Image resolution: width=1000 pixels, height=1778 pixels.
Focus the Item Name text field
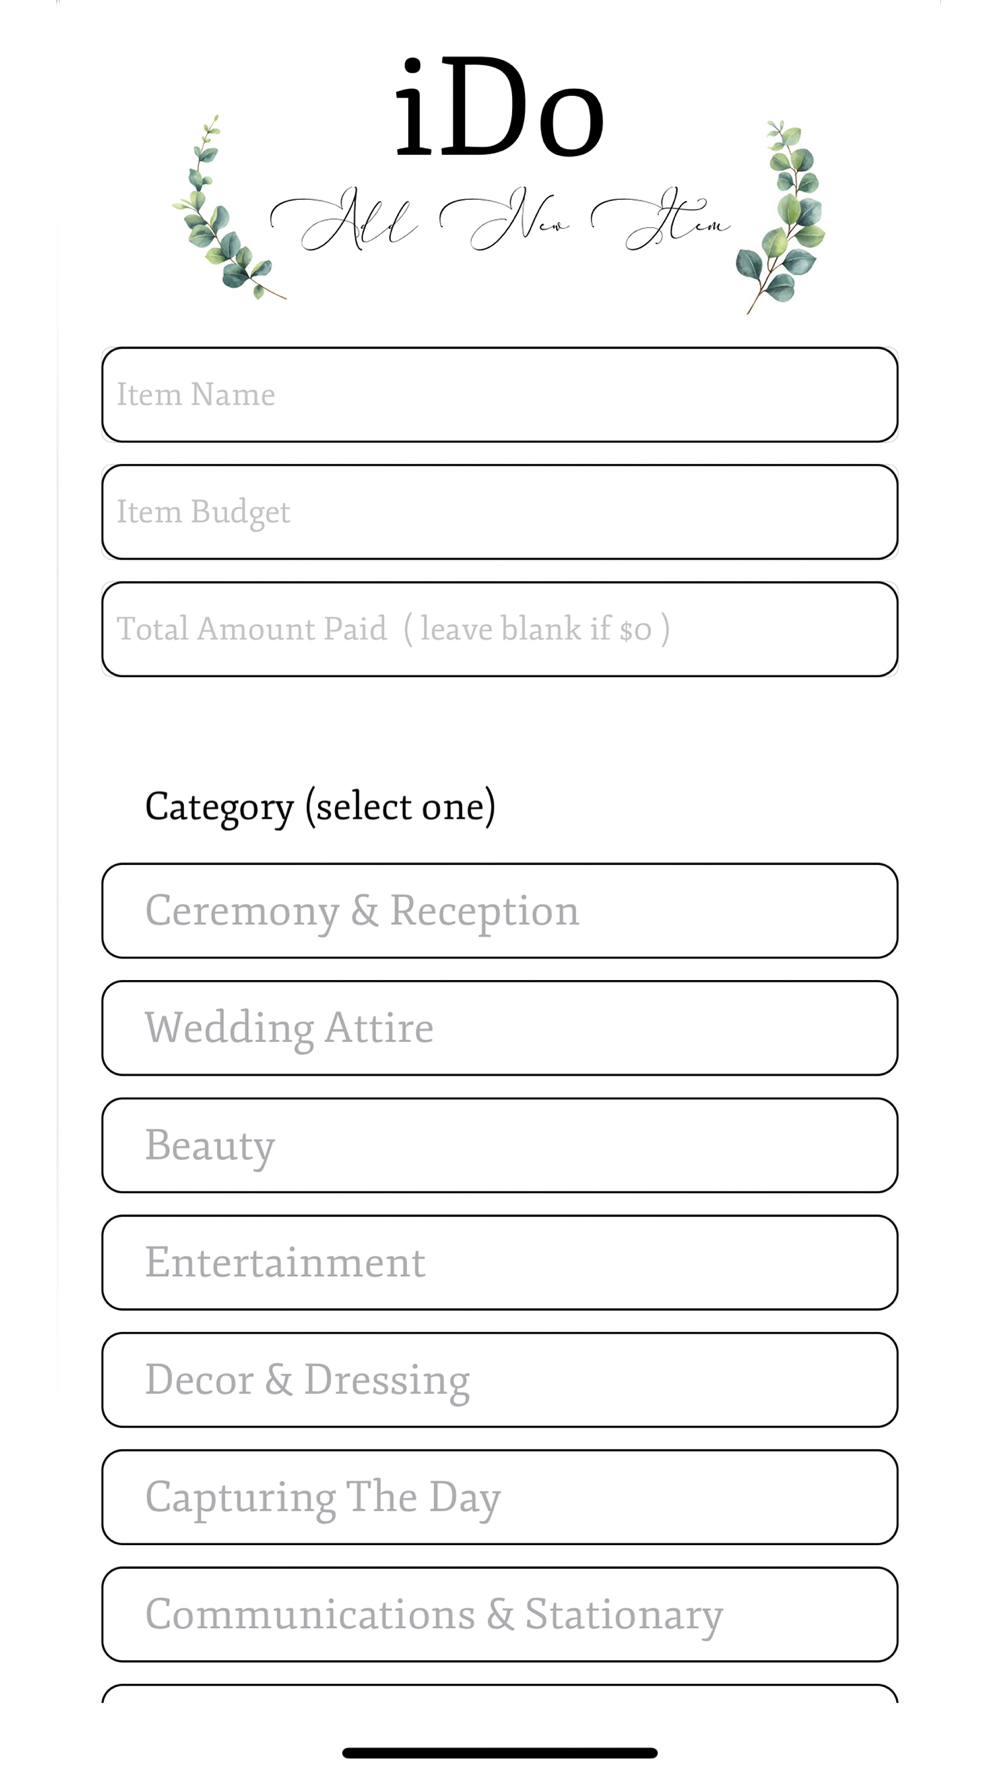pyautogui.click(x=499, y=395)
